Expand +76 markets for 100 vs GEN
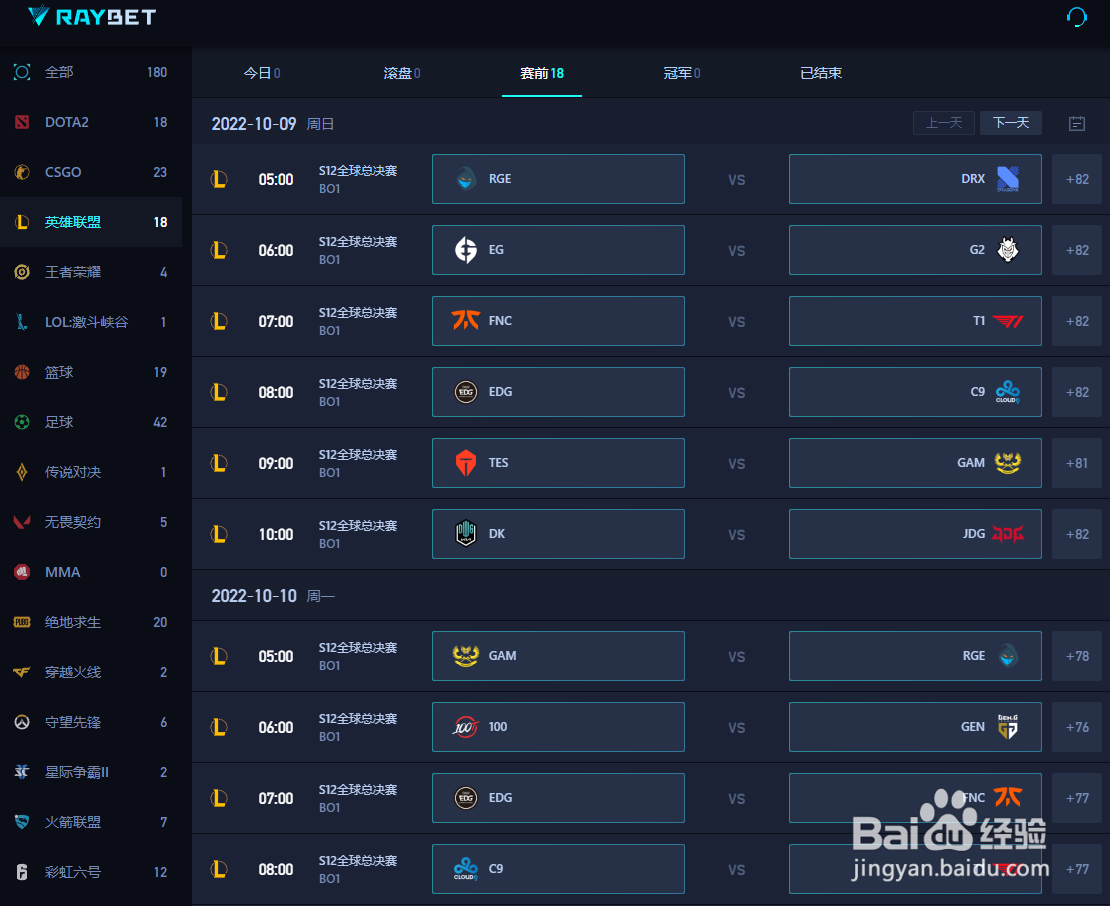1110x906 pixels. coord(1077,727)
